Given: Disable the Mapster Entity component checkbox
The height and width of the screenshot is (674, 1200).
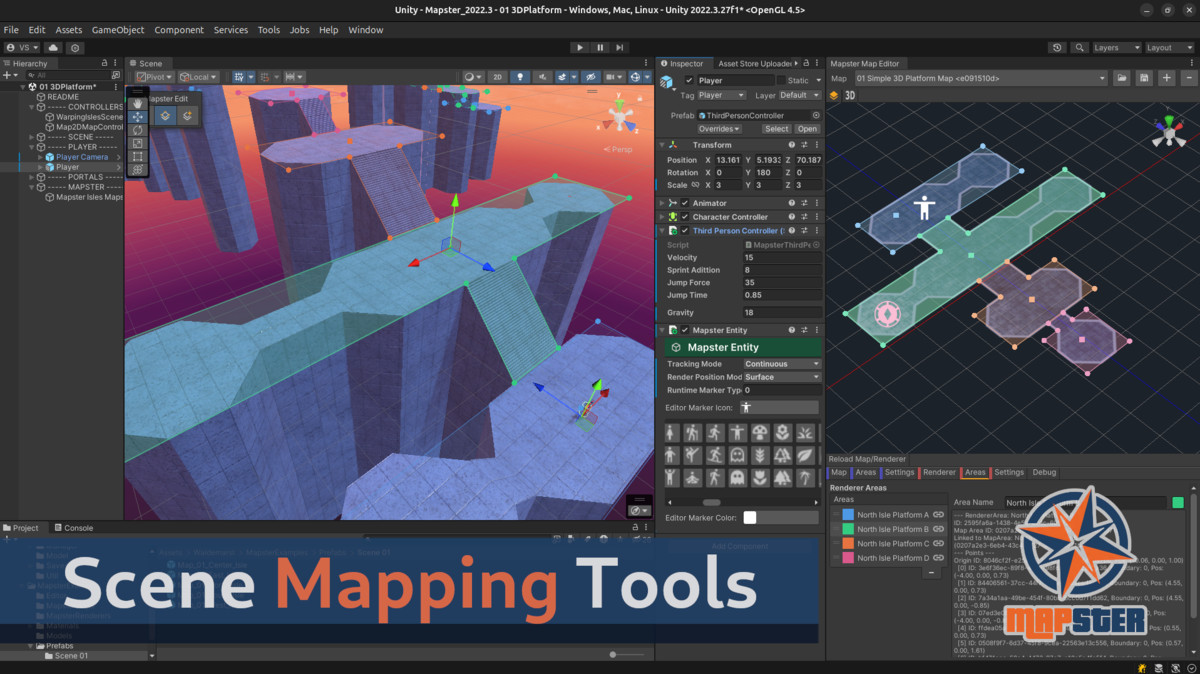Looking at the screenshot, I should pos(685,330).
